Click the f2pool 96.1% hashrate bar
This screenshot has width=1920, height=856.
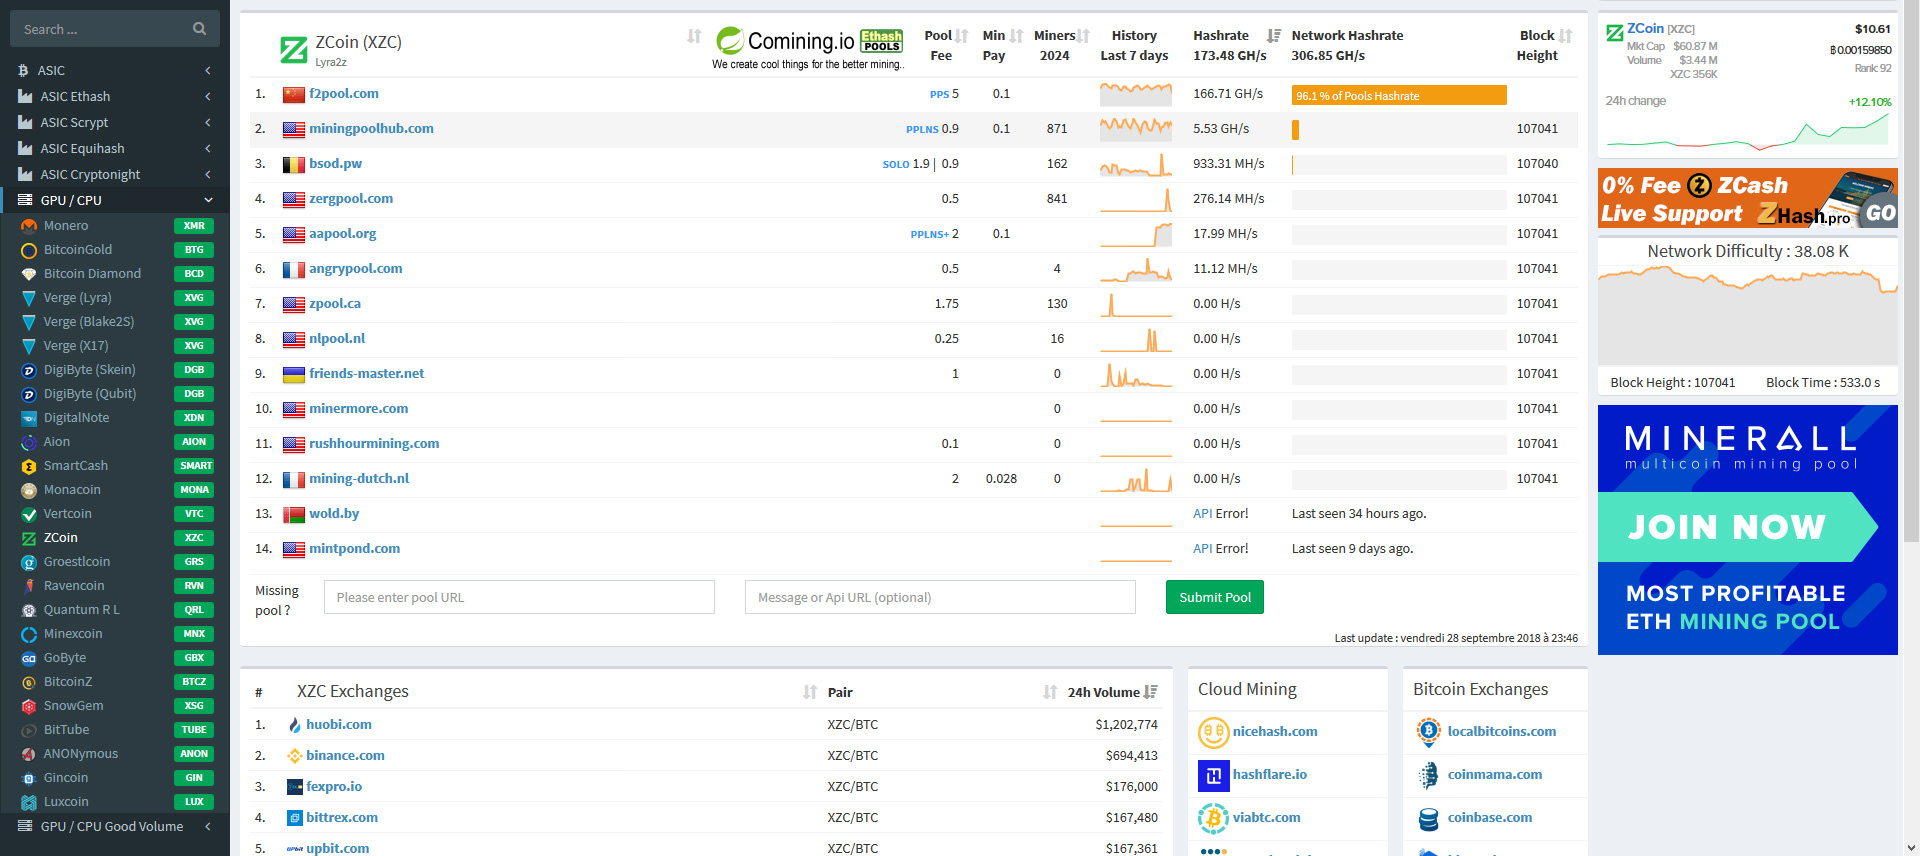tap(1398, 95)
